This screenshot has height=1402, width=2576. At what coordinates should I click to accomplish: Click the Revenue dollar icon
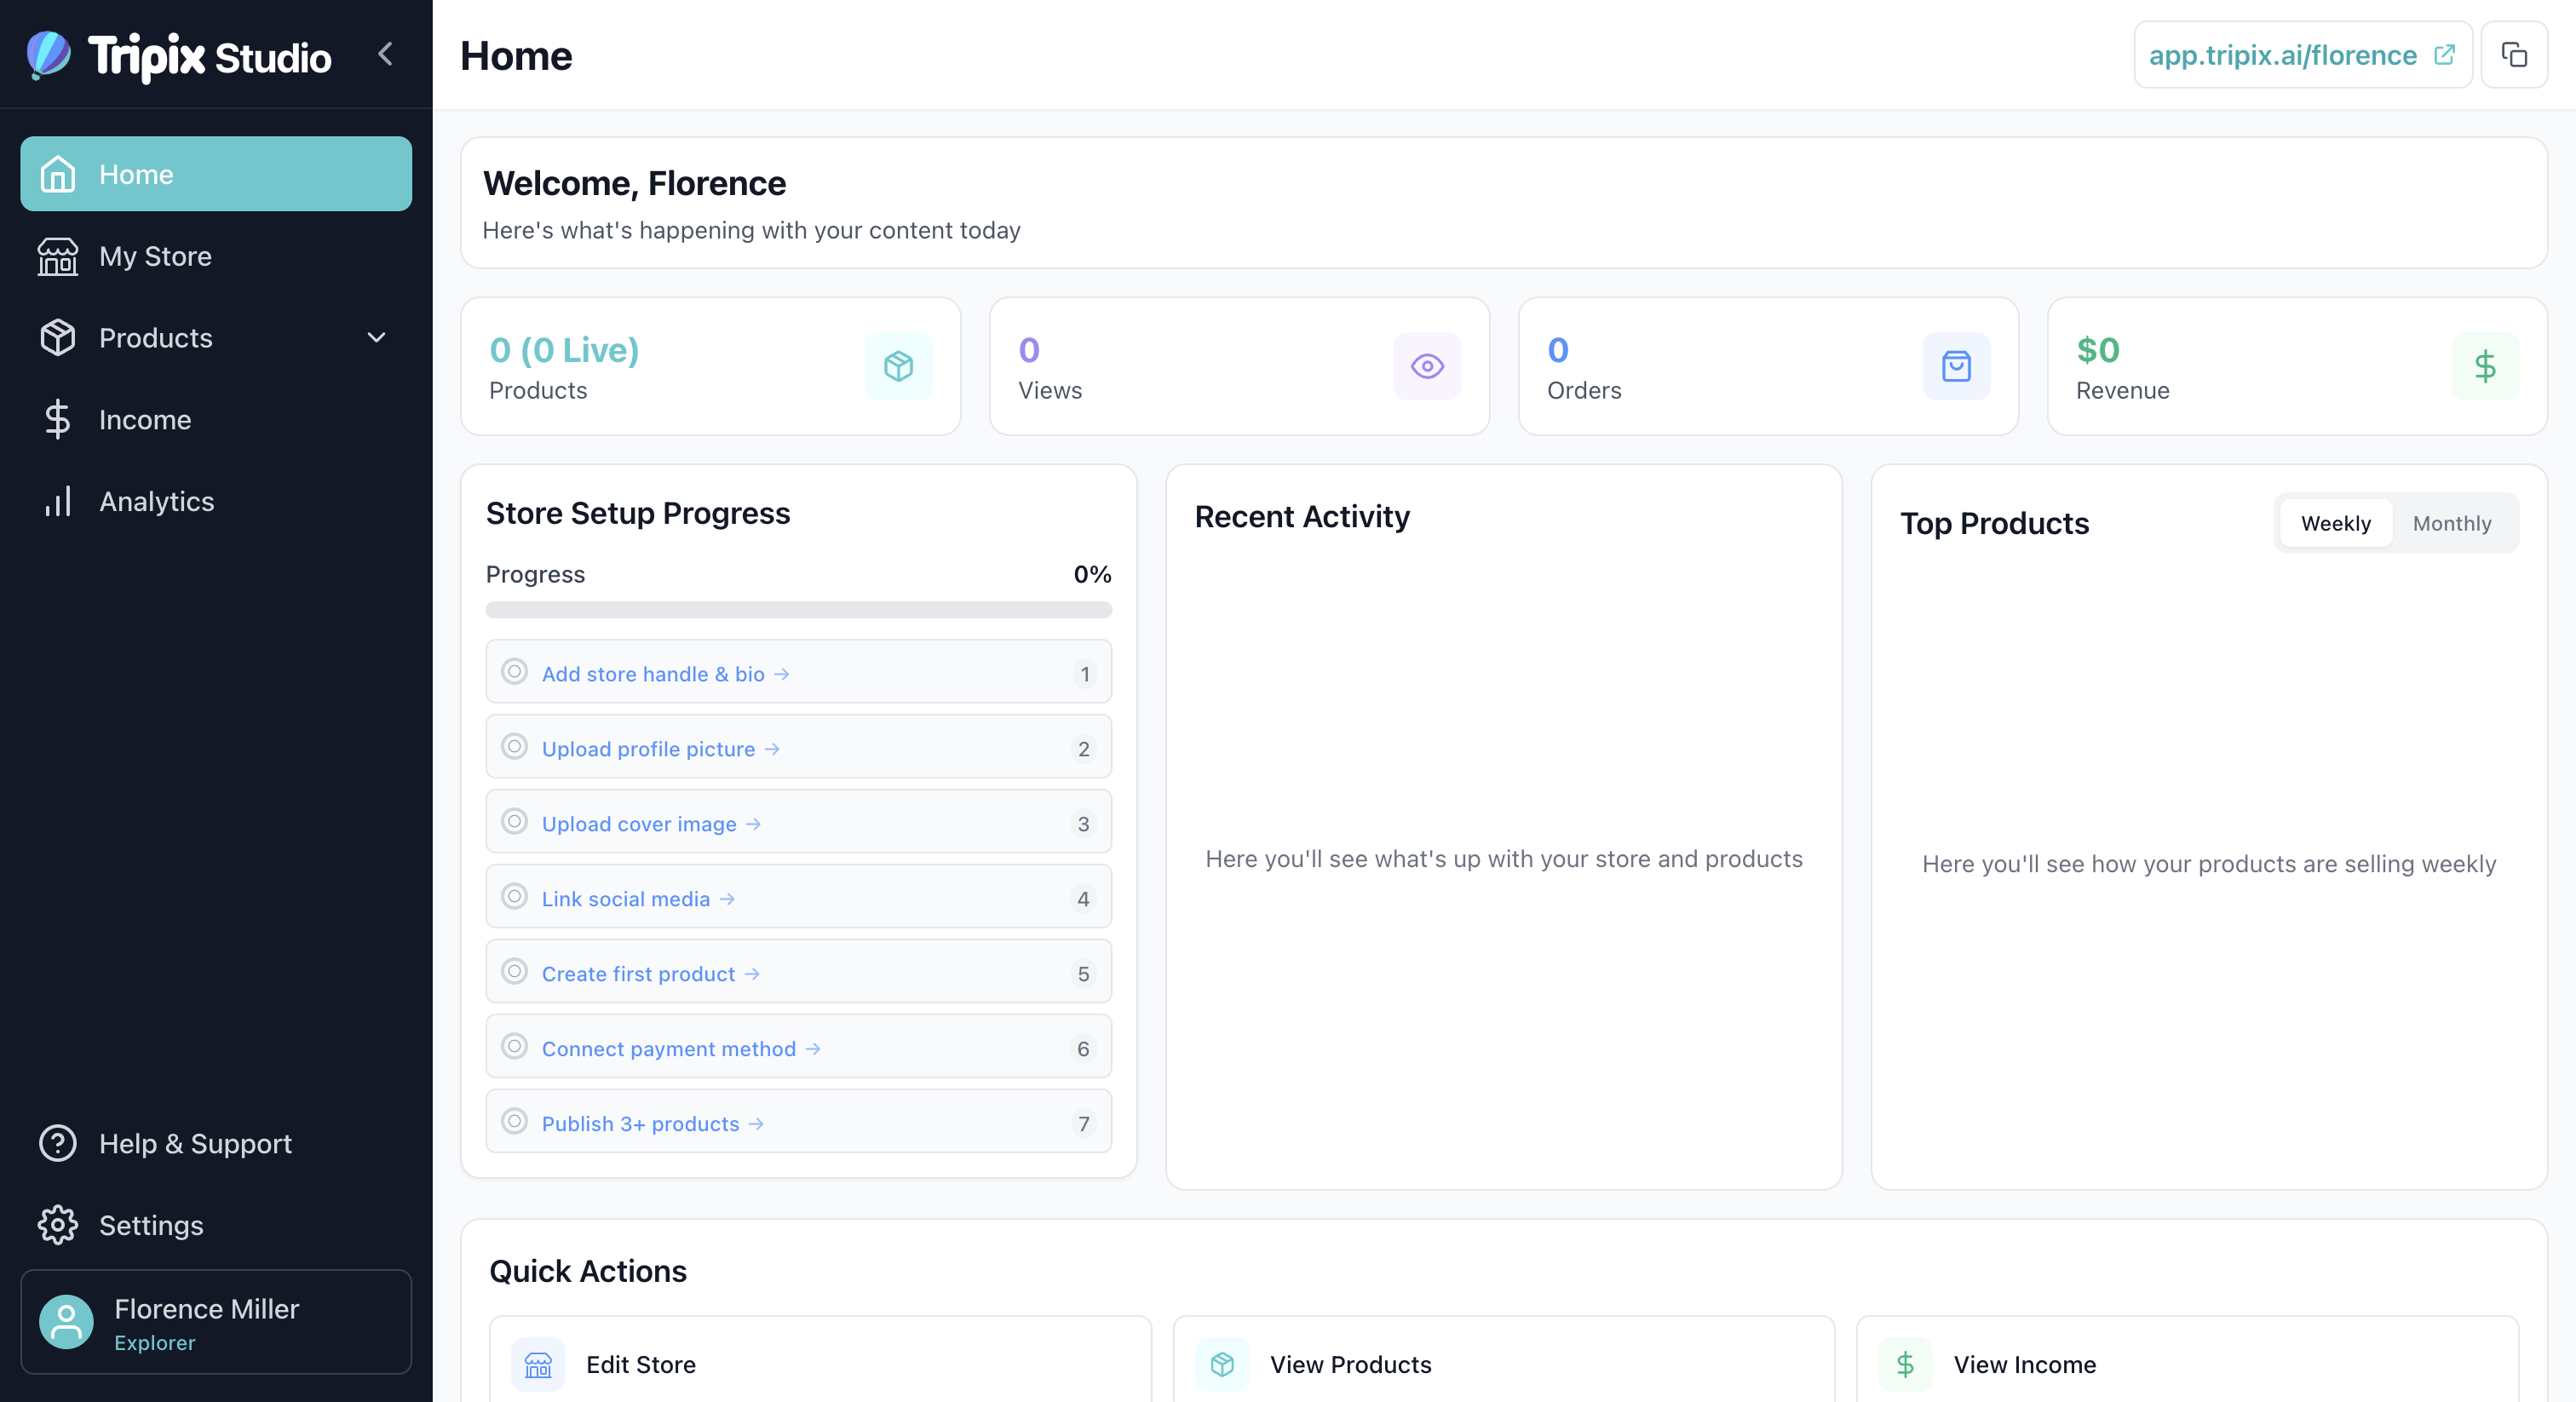click(2485, 367)
